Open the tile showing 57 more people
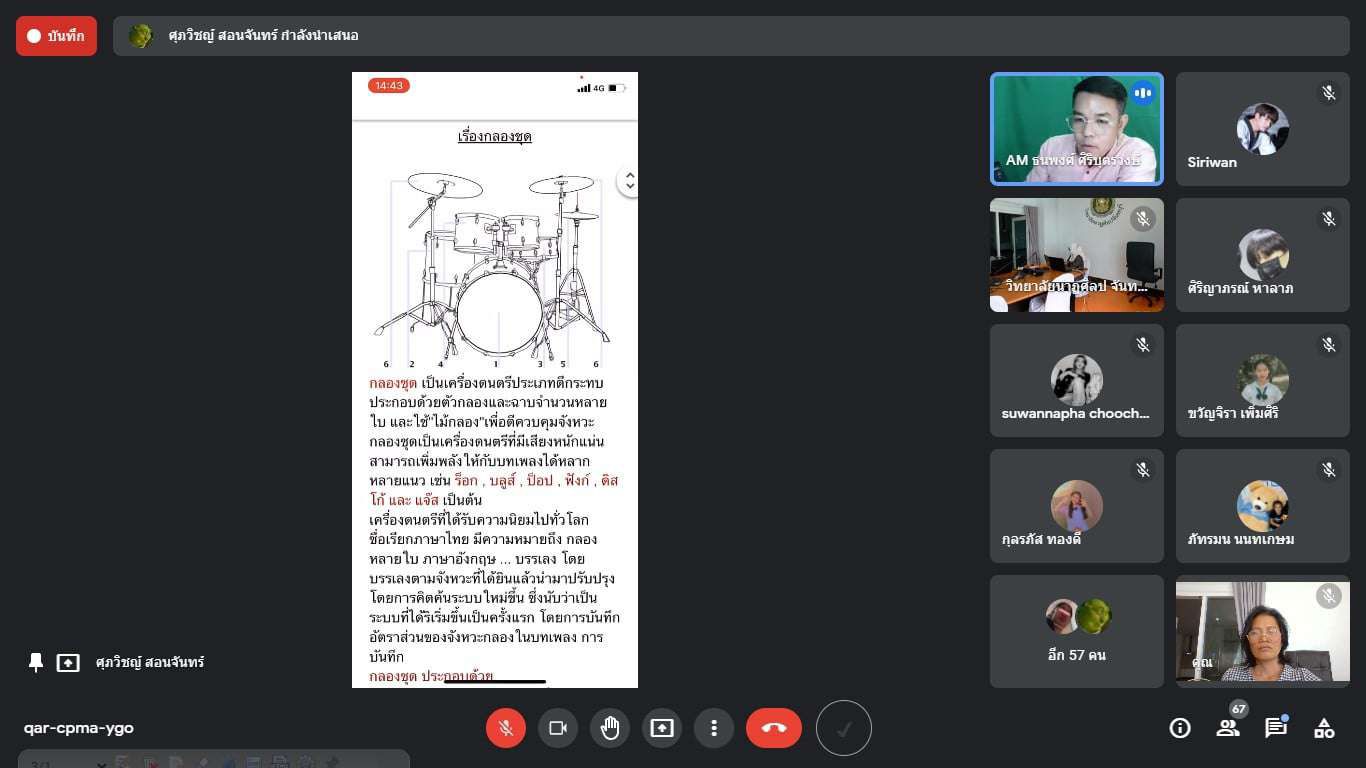1366x768 pixels. tap(1076, 631)
